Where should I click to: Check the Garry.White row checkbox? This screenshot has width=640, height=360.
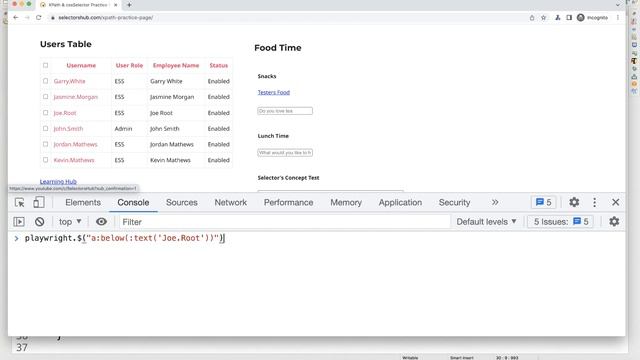click(x=45, y=81)
